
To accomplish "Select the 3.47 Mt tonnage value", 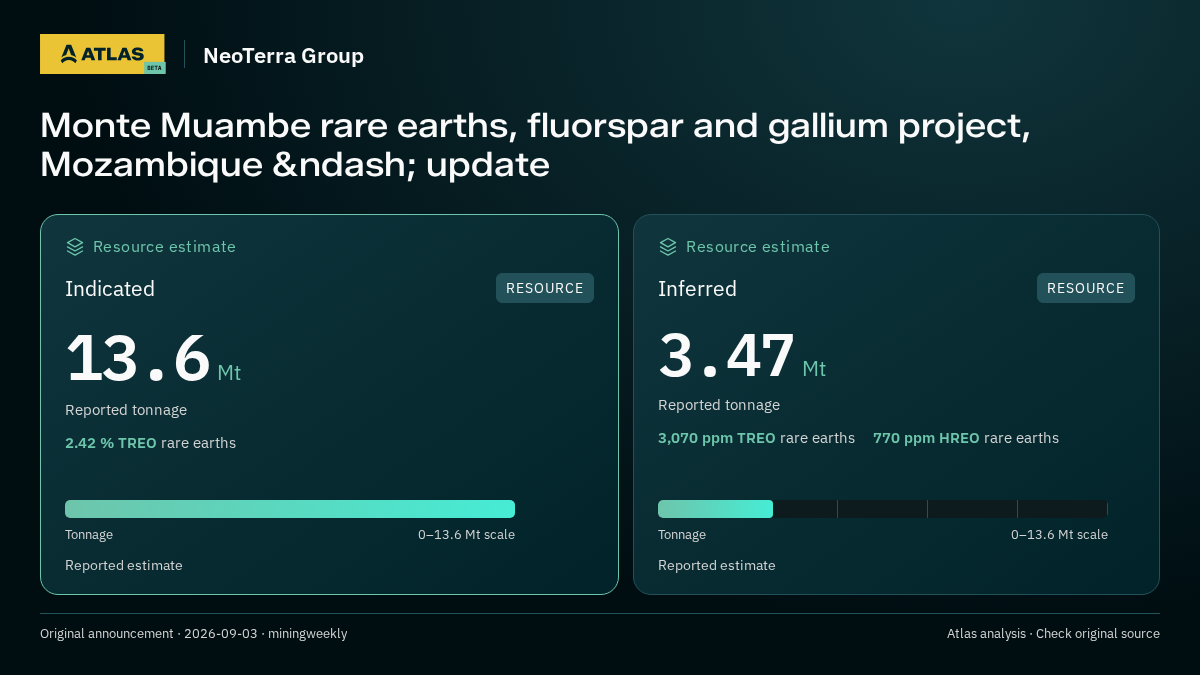I will (x=742, y=356).
